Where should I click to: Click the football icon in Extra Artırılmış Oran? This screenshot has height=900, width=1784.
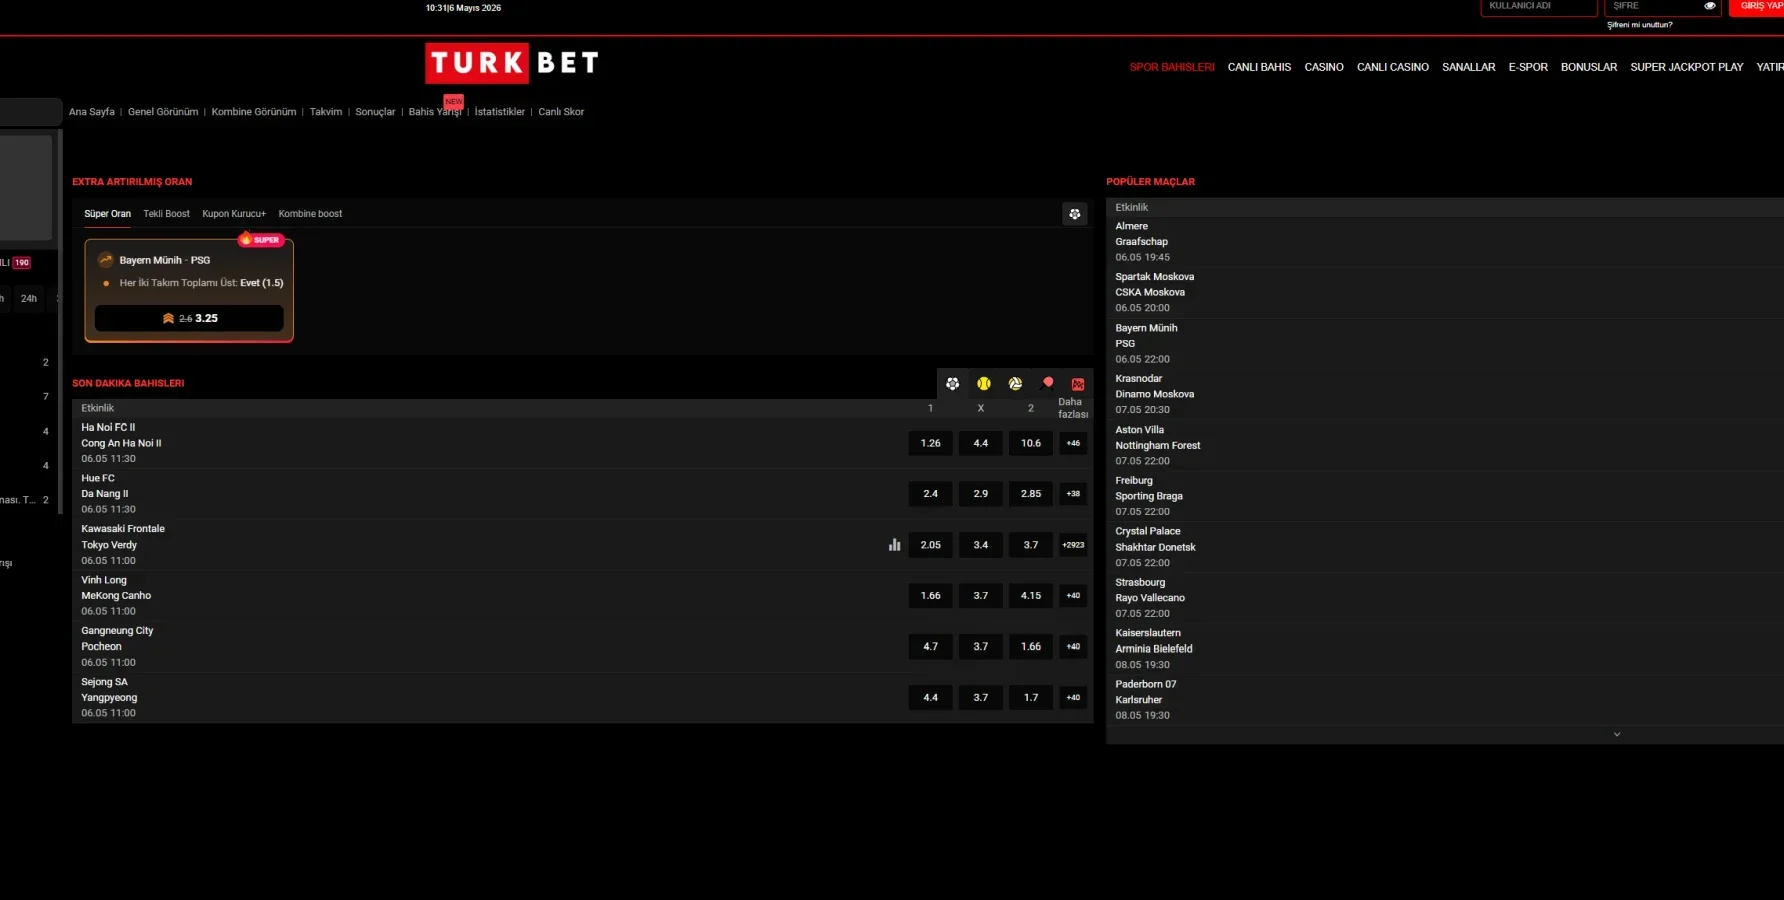(1075, 214)
